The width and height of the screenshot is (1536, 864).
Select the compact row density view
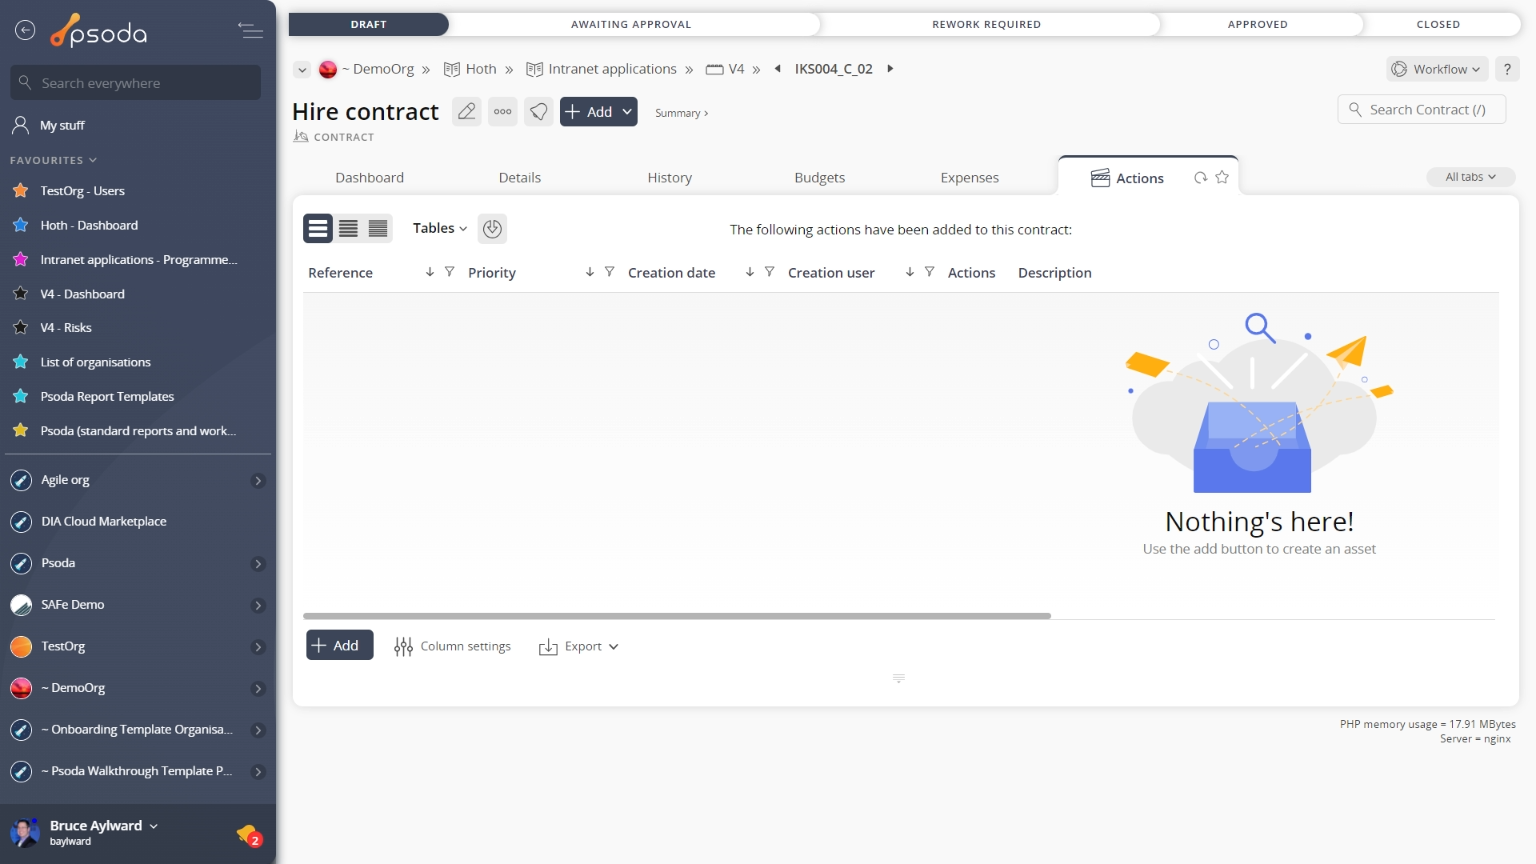378,229
